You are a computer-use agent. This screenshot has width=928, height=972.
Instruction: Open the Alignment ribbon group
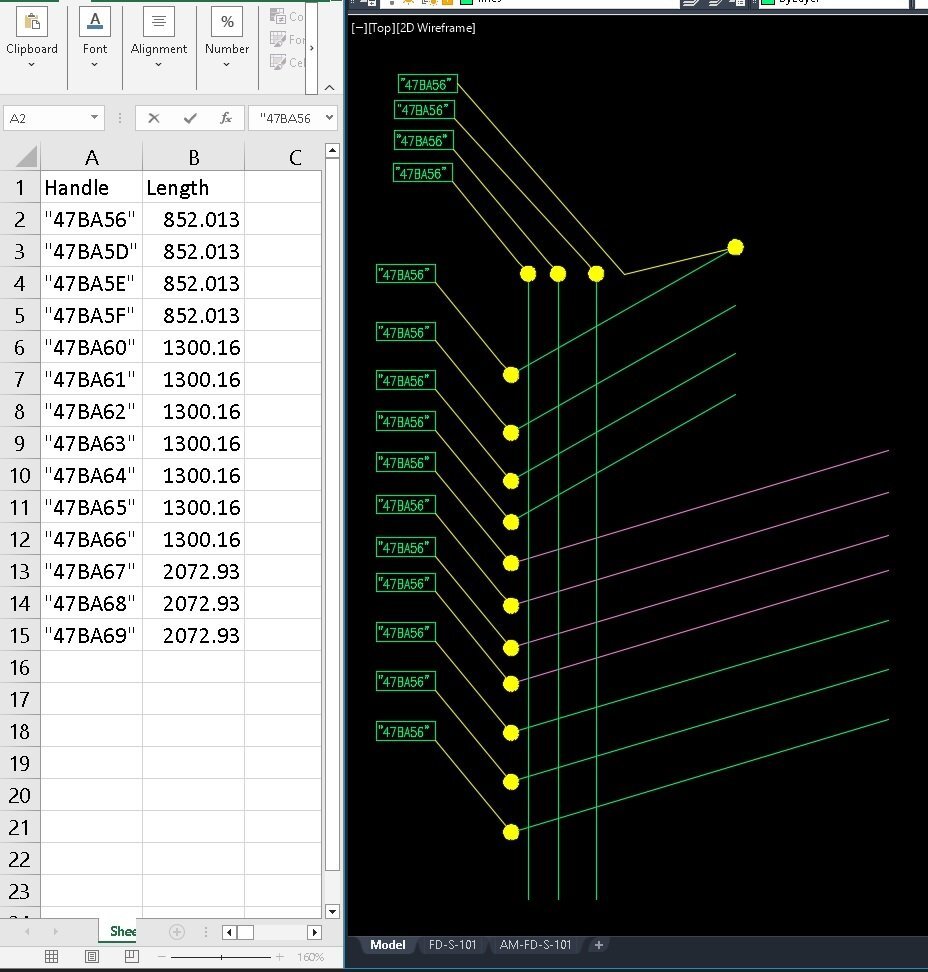point(159,37)
